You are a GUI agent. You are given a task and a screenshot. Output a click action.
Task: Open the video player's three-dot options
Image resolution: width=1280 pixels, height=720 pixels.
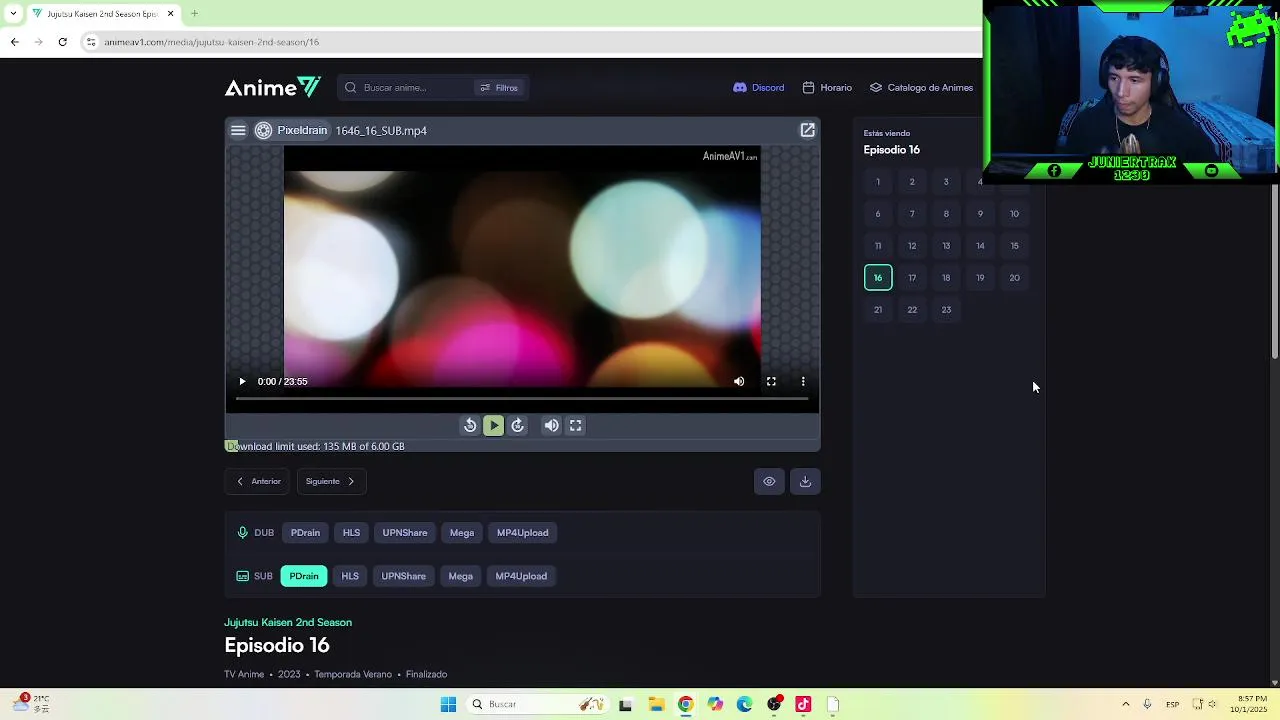(803, 381)
